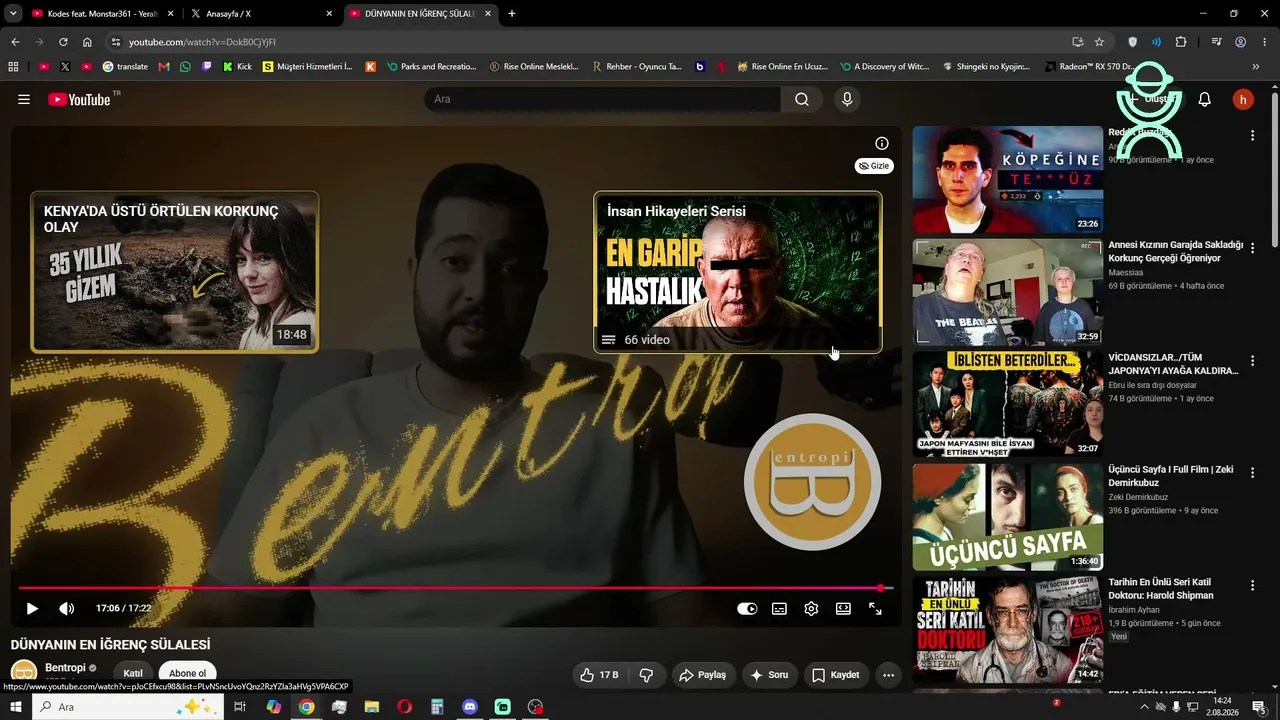This screenshot has height=720, width=1280.
Task: Start voice search with the microphone icon
Action: point(847,99)
